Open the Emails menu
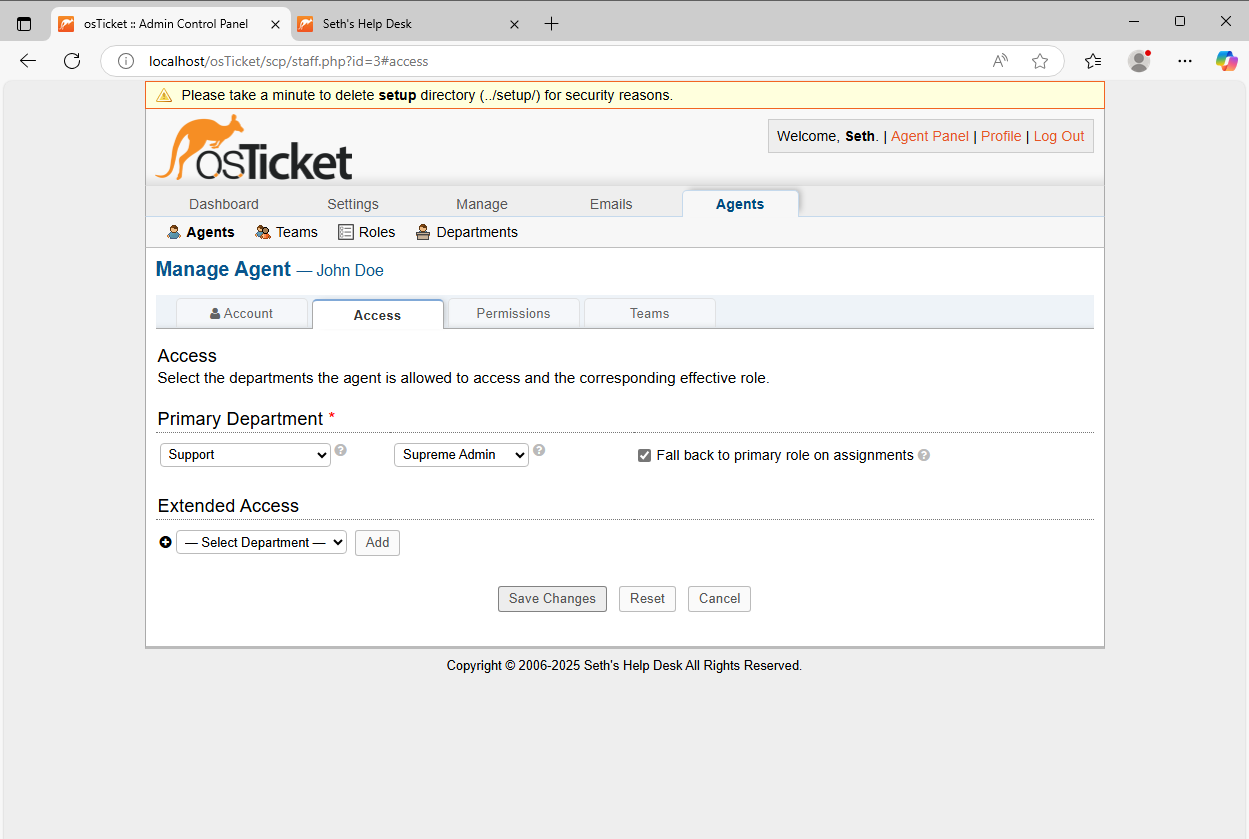The image size is (1249, 839). (610, 204)
